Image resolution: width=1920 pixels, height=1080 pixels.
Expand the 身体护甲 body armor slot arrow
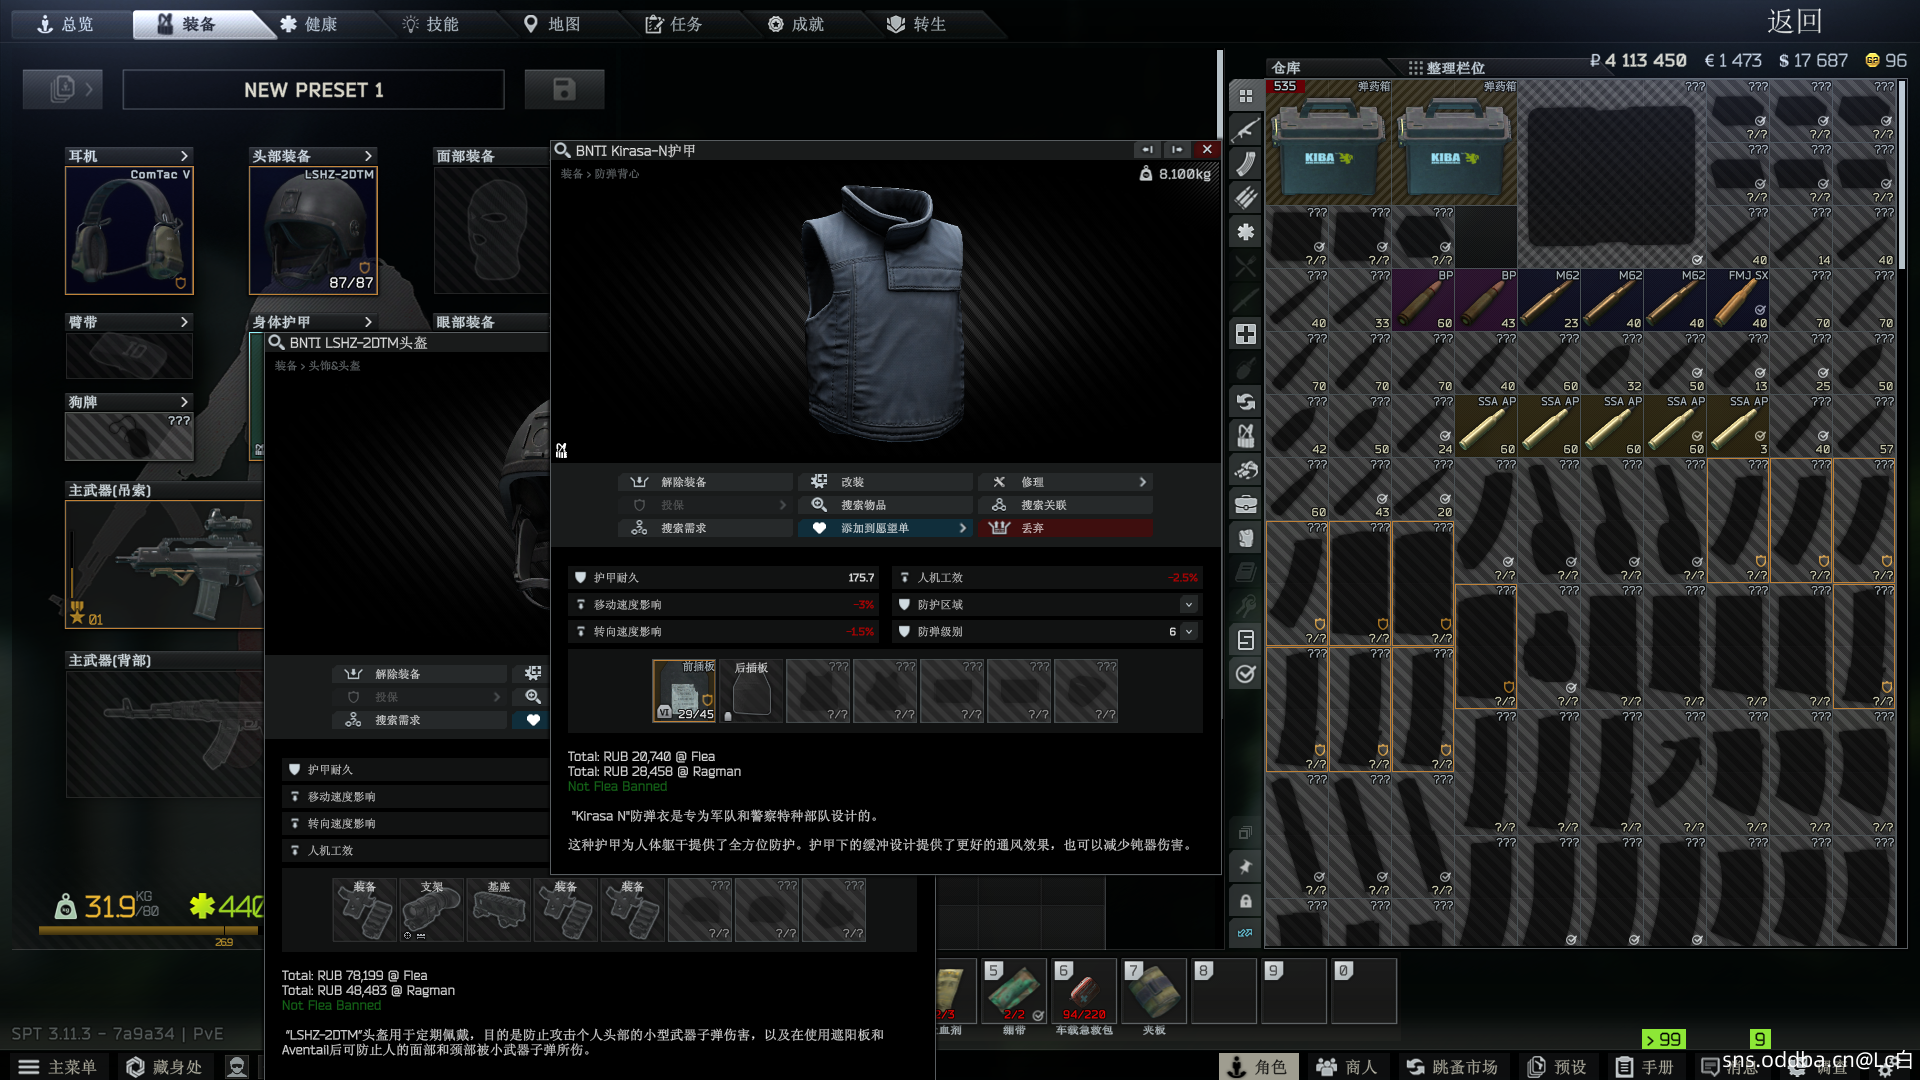[368, 322]
